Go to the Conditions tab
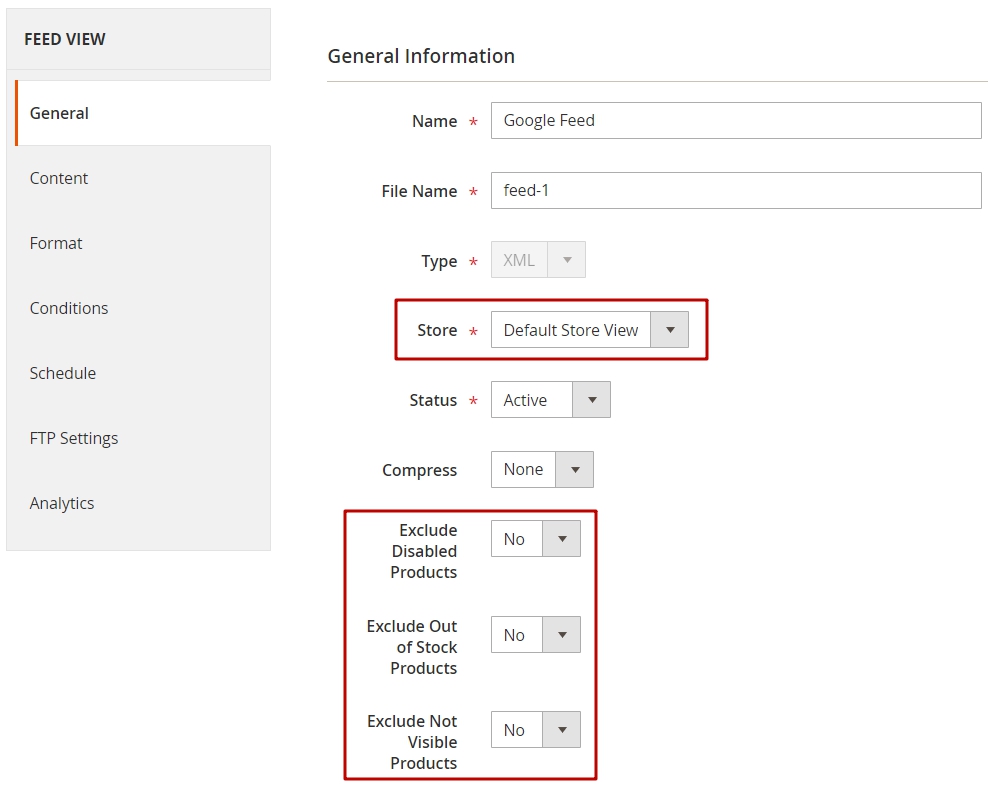Image resolution: width=988 pixels, height=789 pixels. click(139, 308)
